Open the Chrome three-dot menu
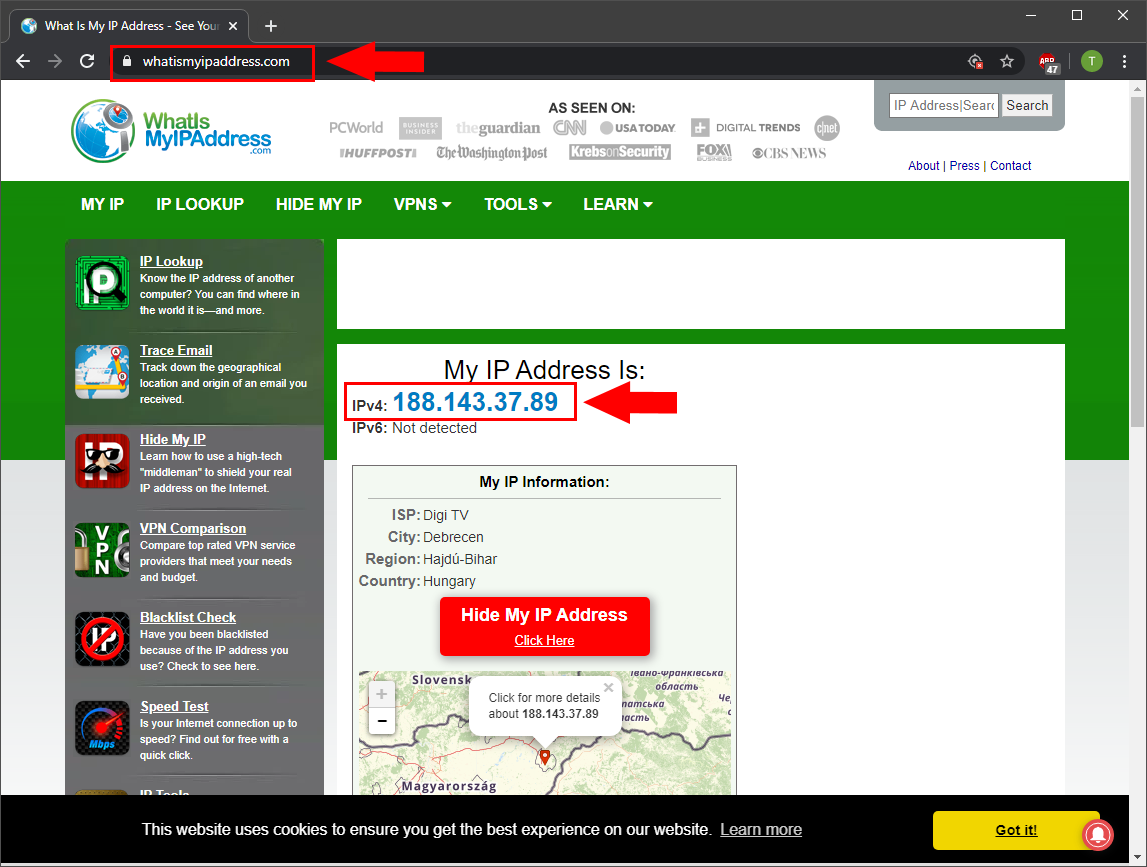This screenshot has height=867, width=1147. [x=1124, y=61]
